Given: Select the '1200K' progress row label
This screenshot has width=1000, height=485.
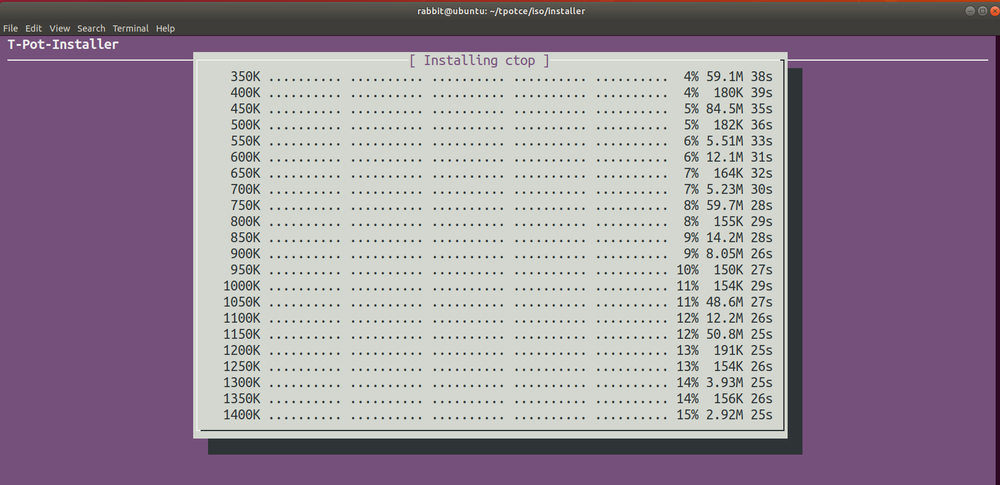Looking at the screenshot, I should 242,350.
